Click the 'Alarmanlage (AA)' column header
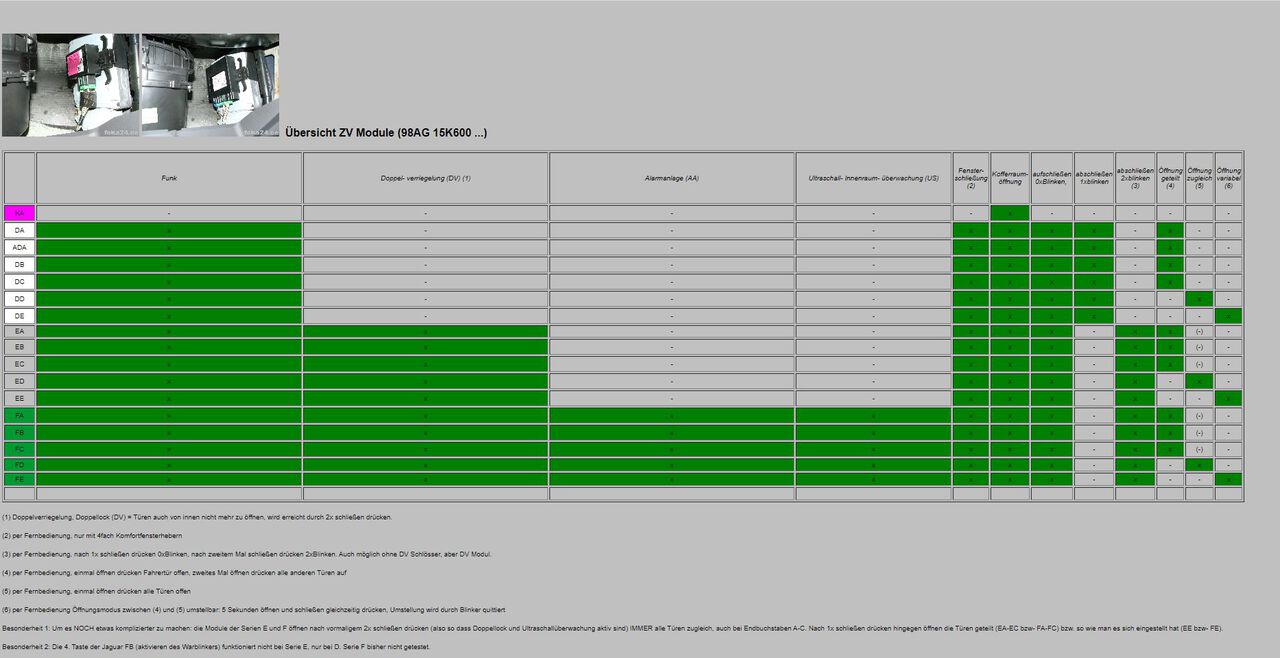This screenshot has height=658, width=1280. click(672, 178)
